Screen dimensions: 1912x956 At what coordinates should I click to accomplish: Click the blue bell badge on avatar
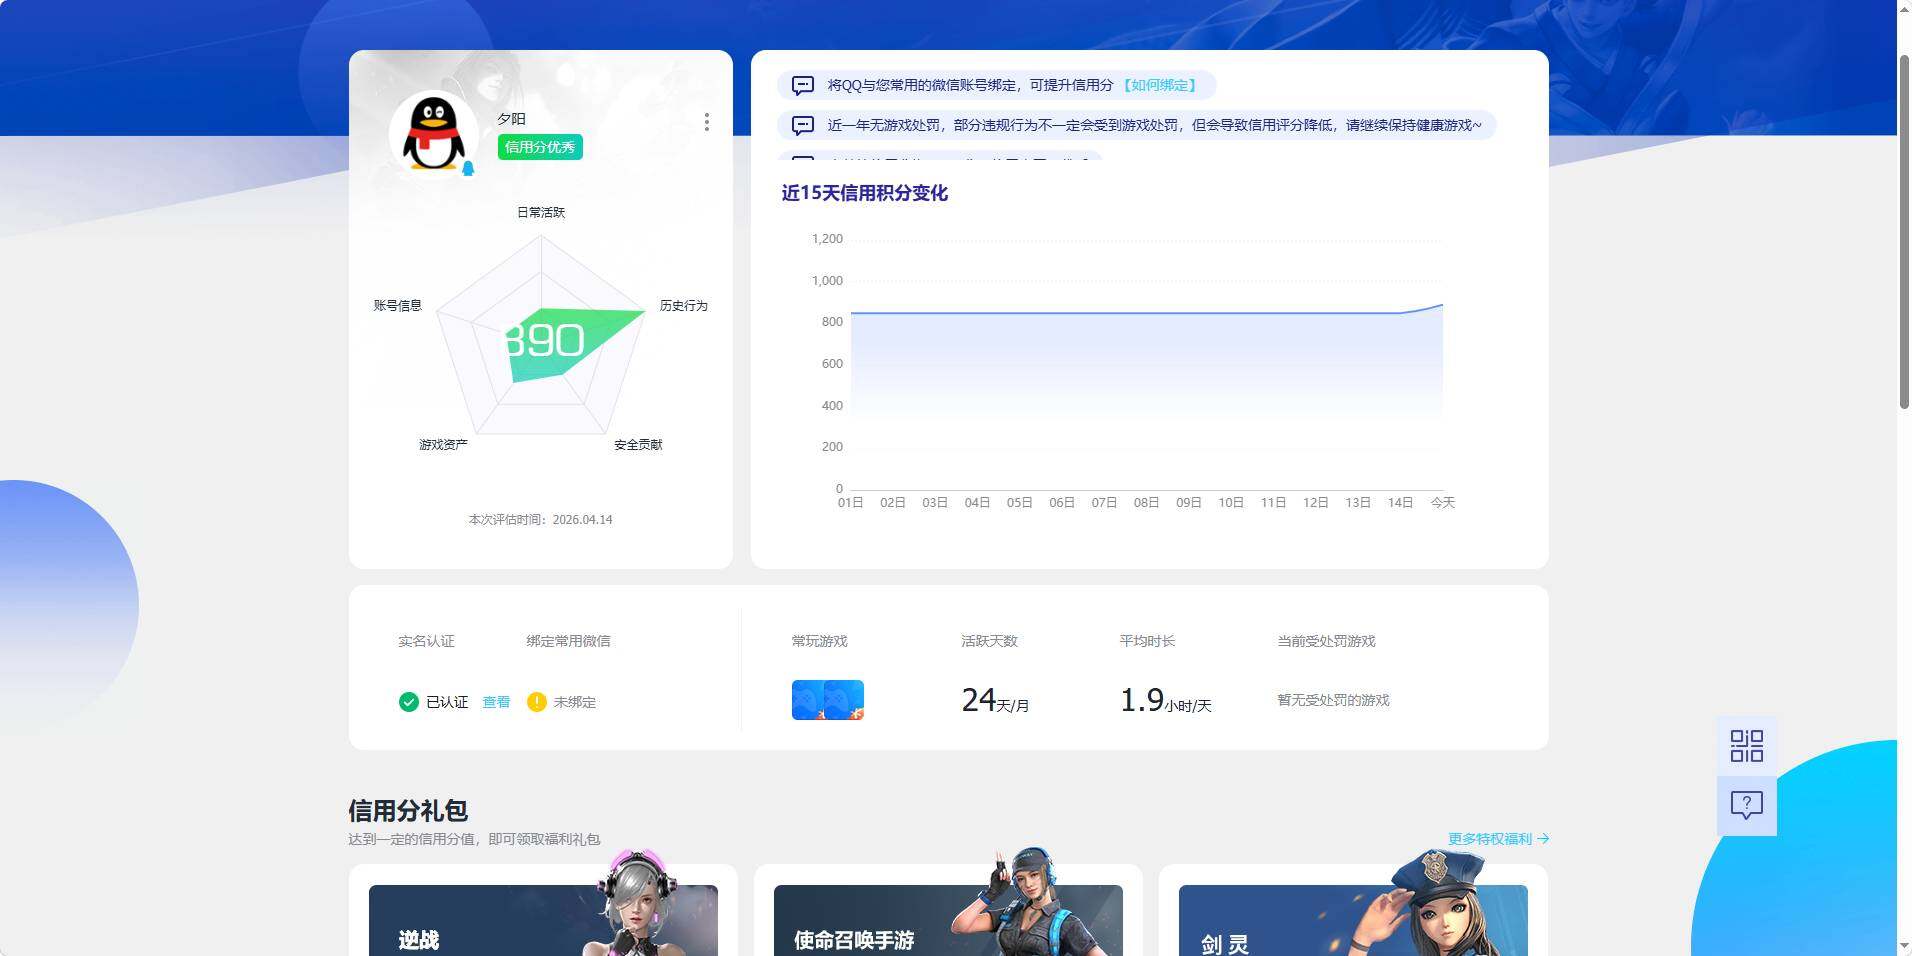click(x=468, y=168)
